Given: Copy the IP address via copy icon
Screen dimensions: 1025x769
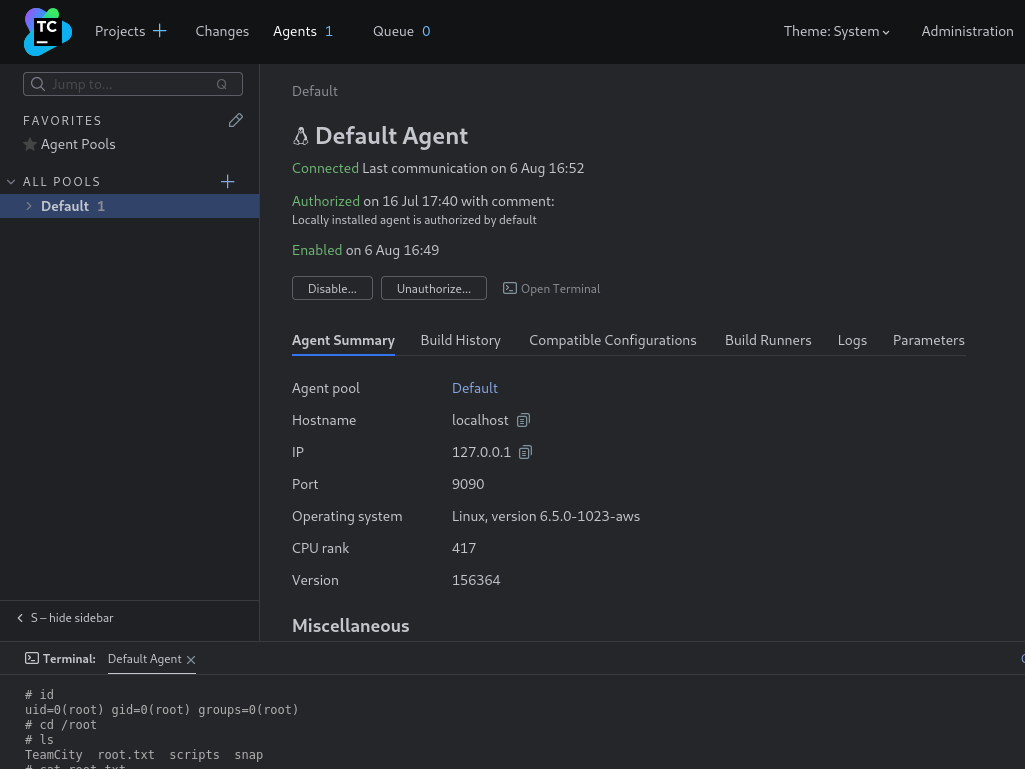Looking at the screenshot, I should point(525,452).
